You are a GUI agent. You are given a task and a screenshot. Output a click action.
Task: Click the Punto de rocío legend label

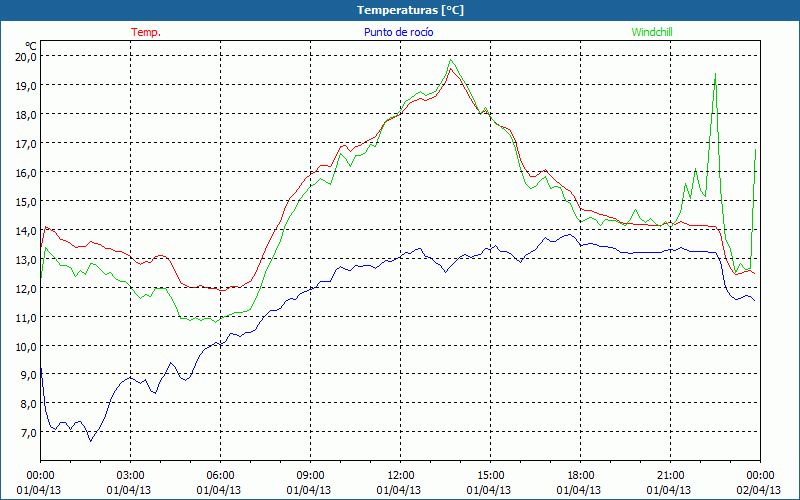pyautogui.click(x=398, y=32)
